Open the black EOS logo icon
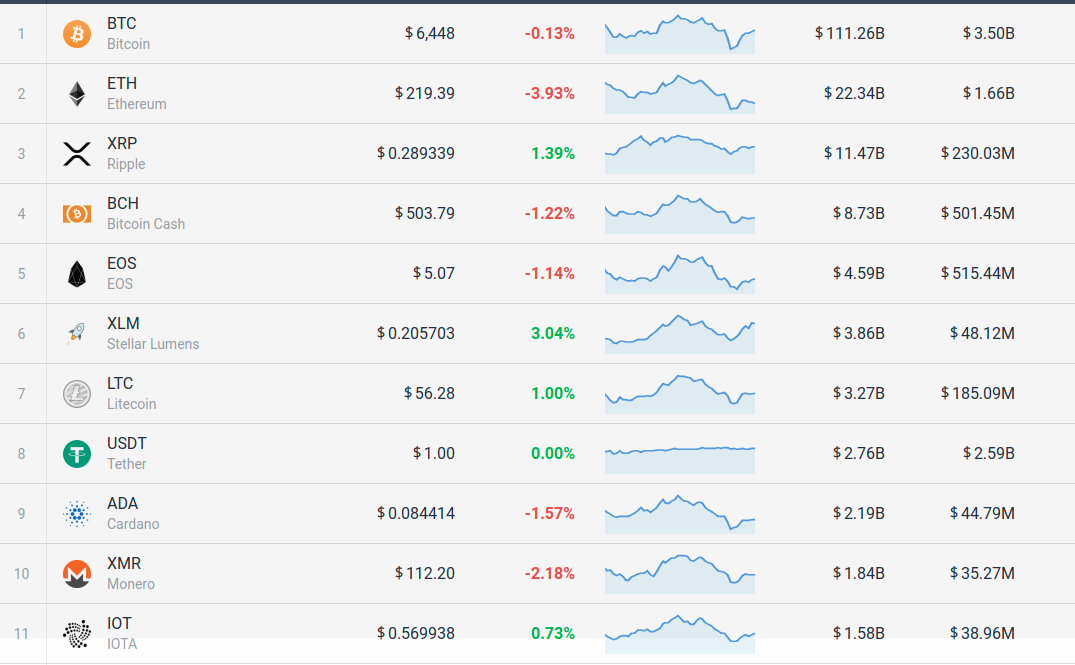The height and width of the screenshot is (665, 1075). [x=77, y=274]
